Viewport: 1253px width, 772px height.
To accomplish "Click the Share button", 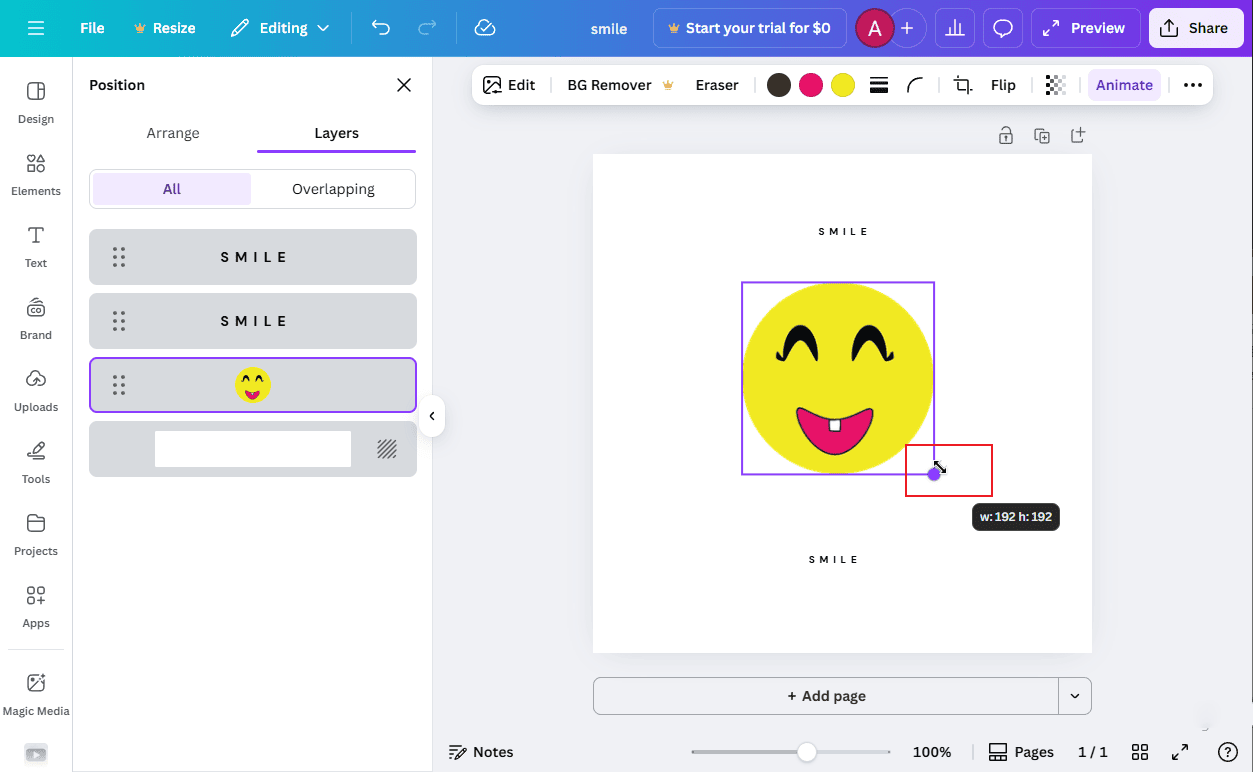I will click(1195, 28).
